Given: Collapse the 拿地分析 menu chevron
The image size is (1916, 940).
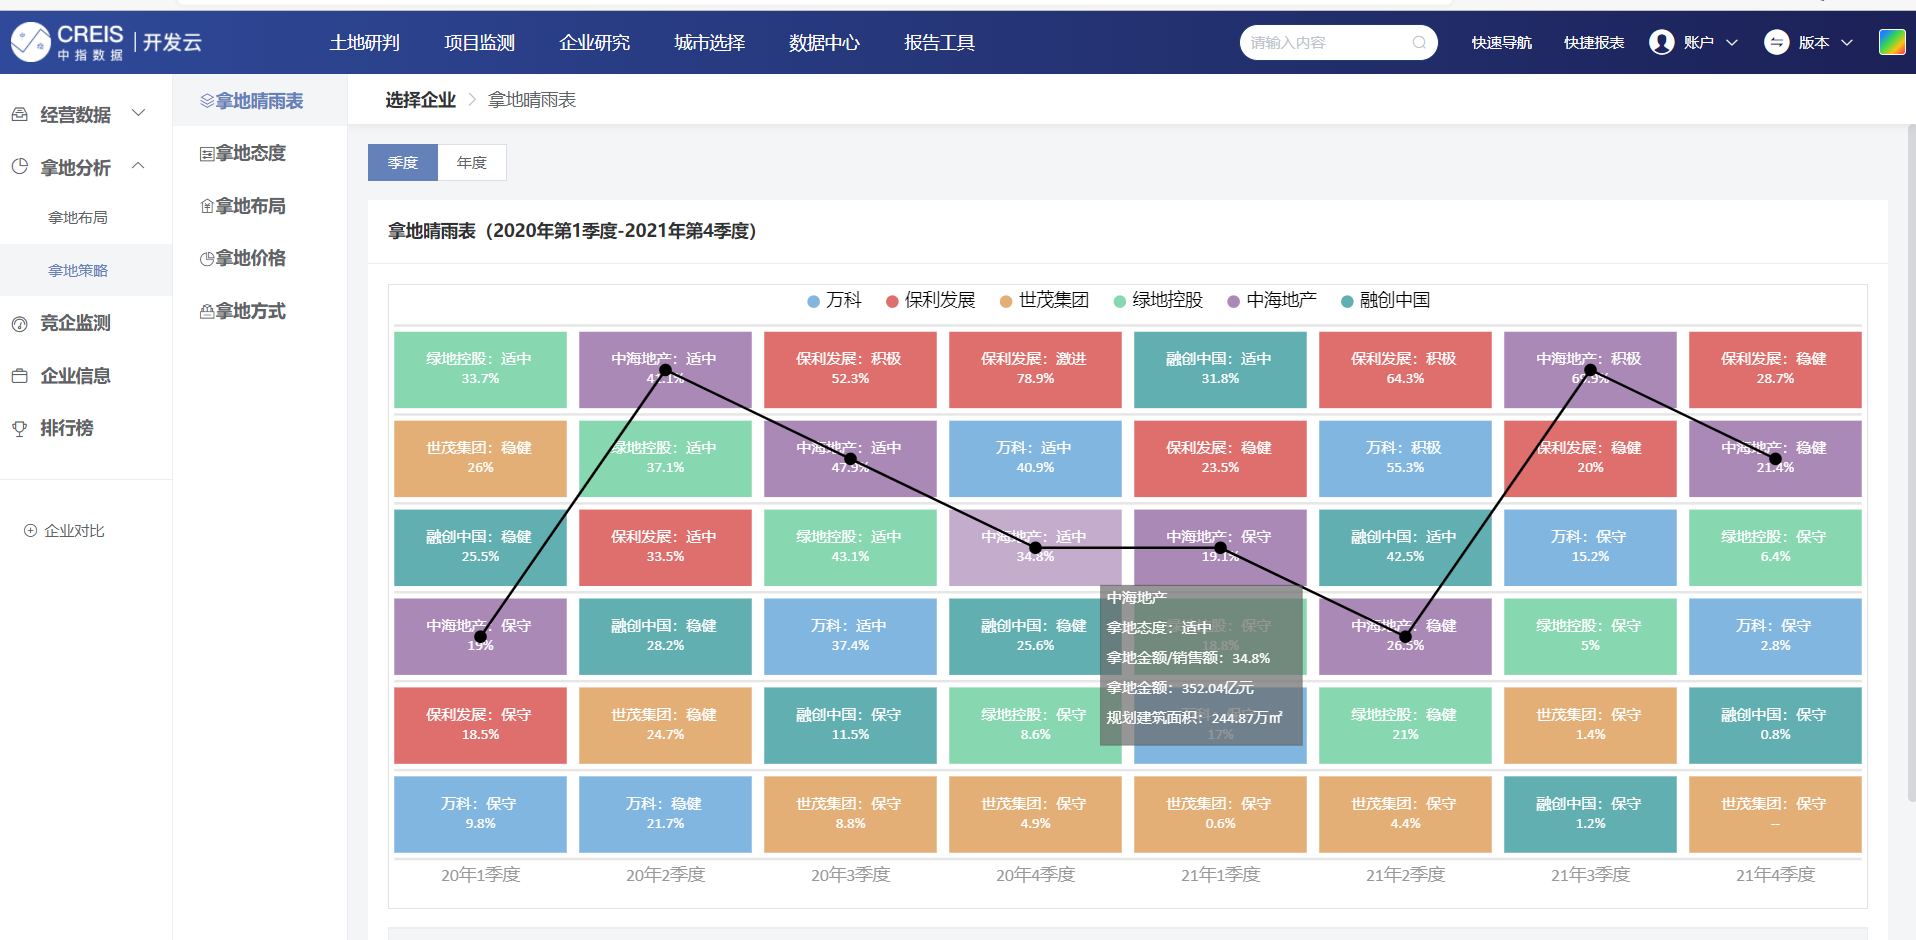Looking at the screenshot, I should [139, 166].
